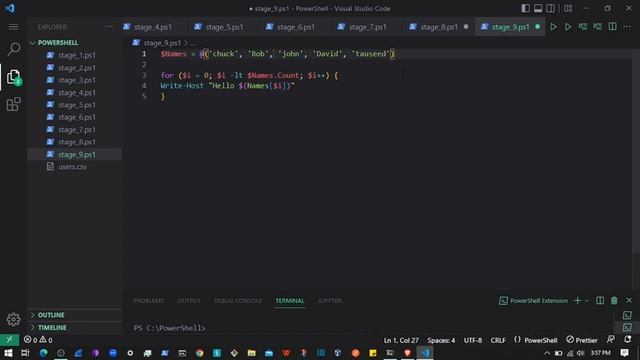
Task: Open editor More Actions ellipsis
Action: tap(627, 27)
